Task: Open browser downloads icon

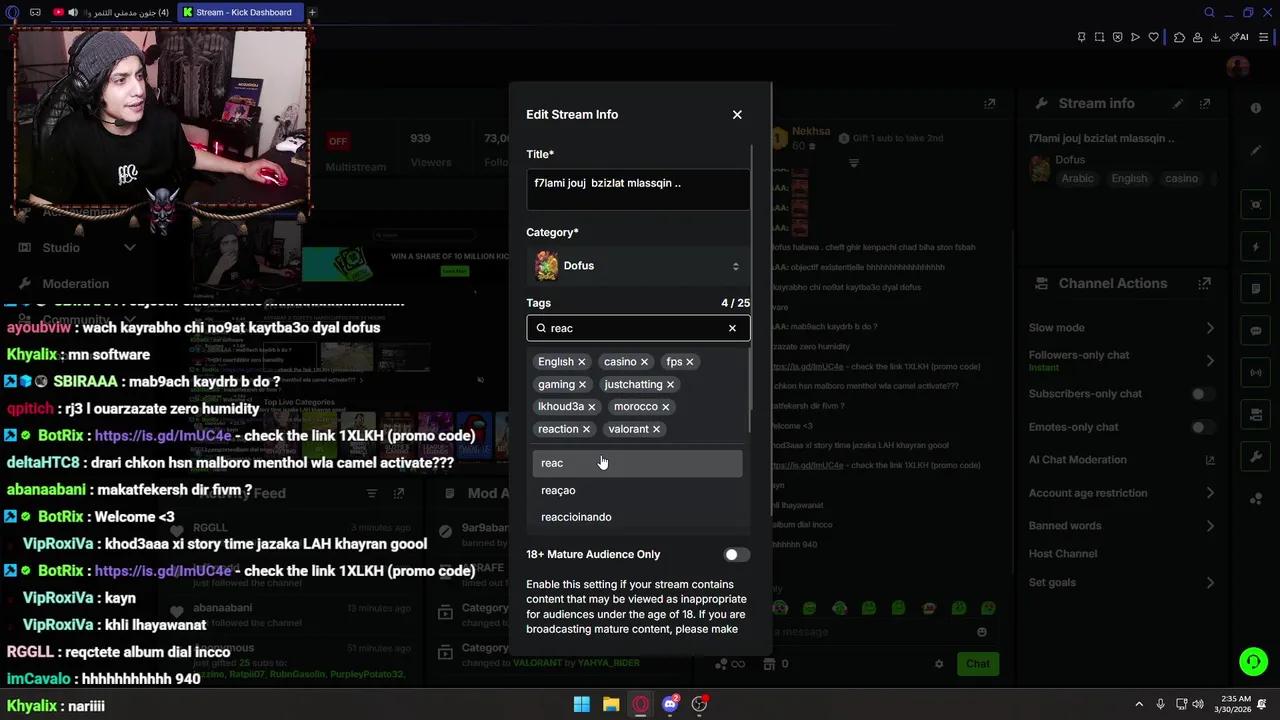Action: click(1215, 37)
